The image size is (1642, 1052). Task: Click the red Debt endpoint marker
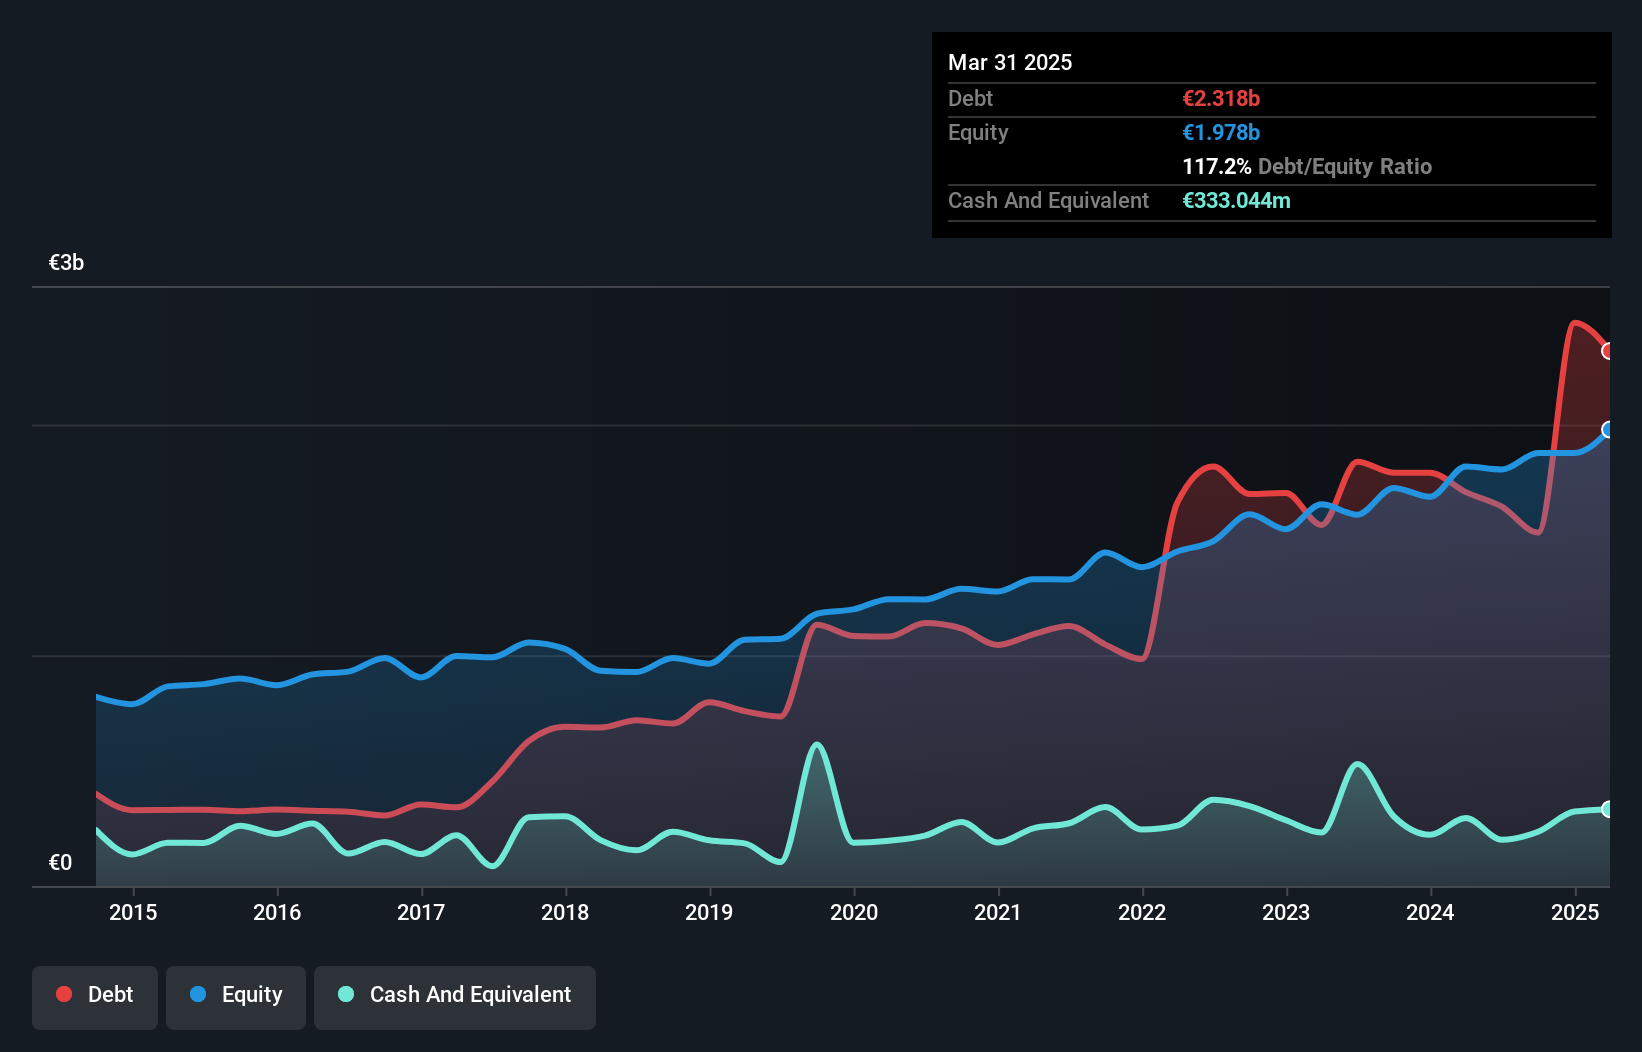tap(1608, 351)
